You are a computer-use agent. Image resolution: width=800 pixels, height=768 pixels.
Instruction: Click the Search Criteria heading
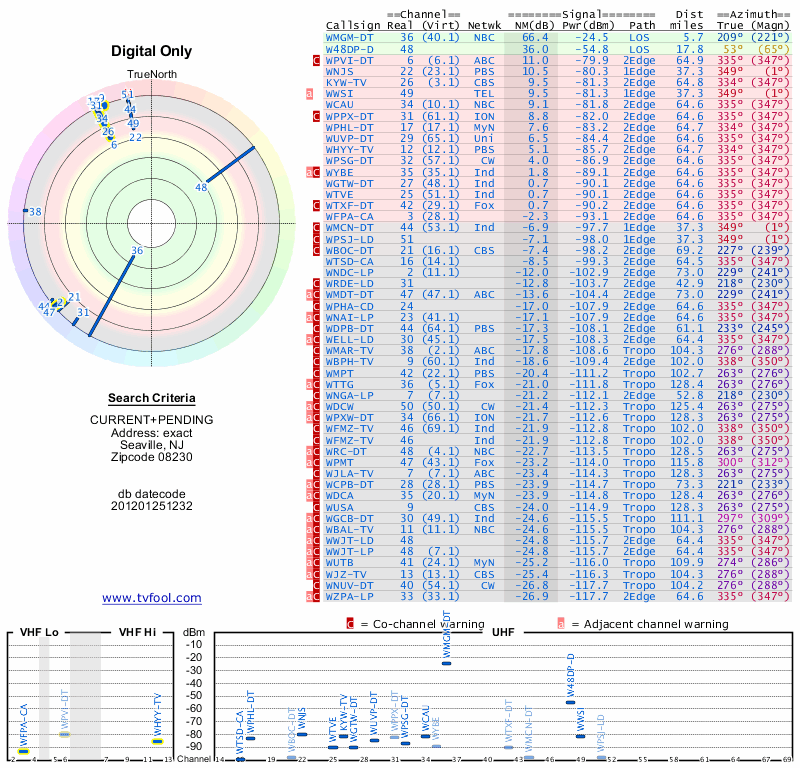(152, 398)
